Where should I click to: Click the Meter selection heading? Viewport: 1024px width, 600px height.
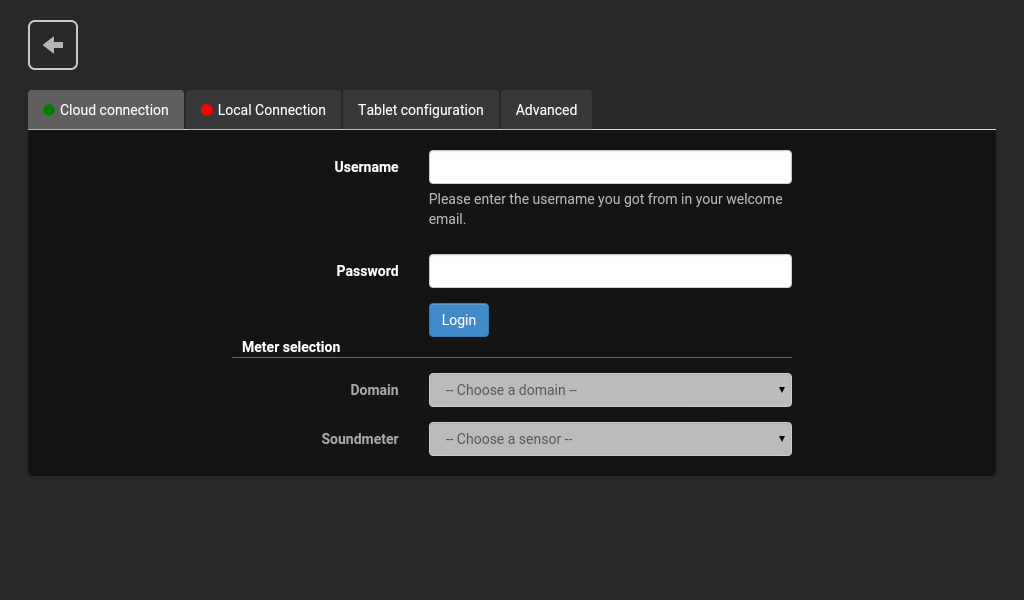coord(291,347)
